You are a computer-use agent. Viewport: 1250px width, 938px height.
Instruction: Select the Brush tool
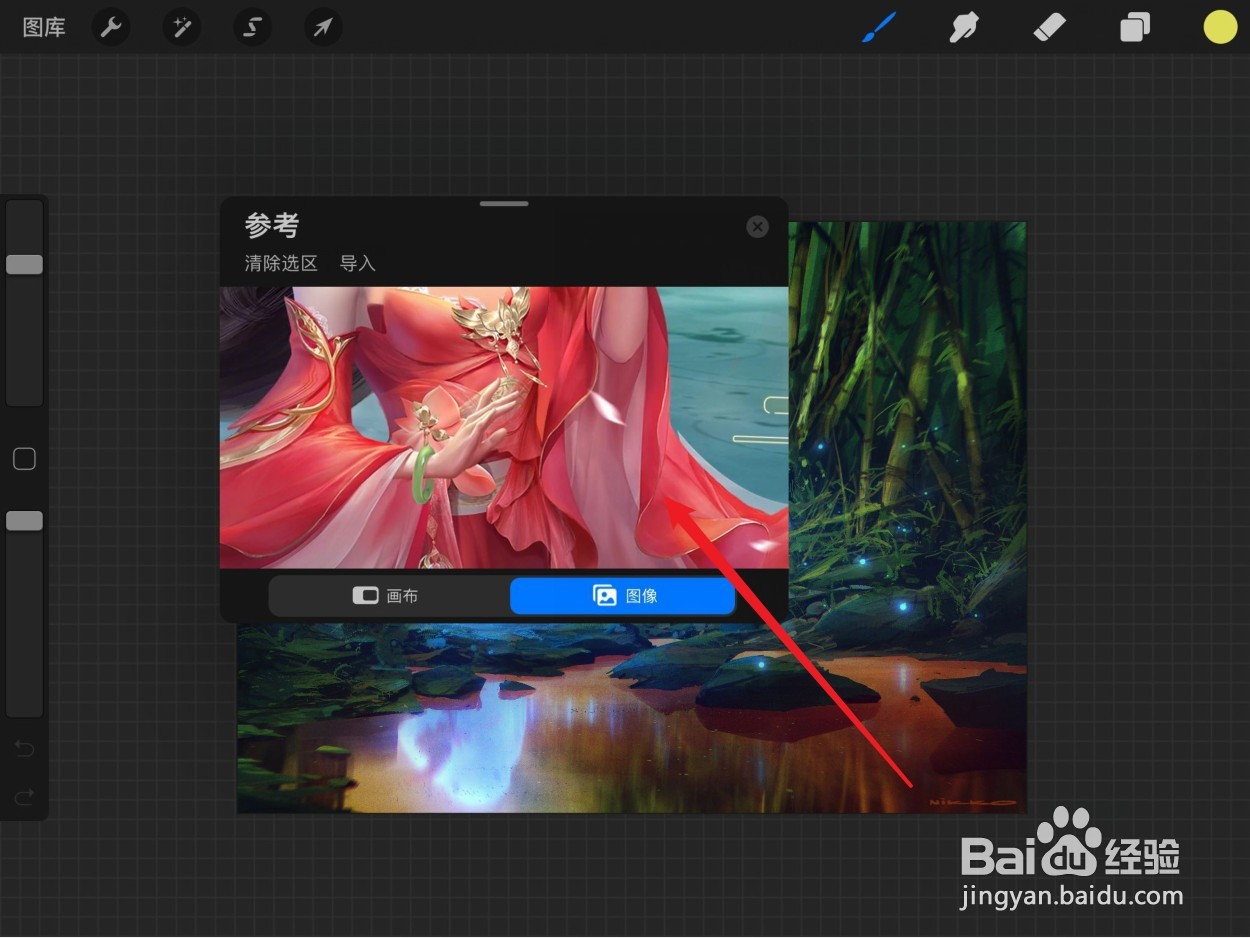pyautogui.click(x=880, y=27)
